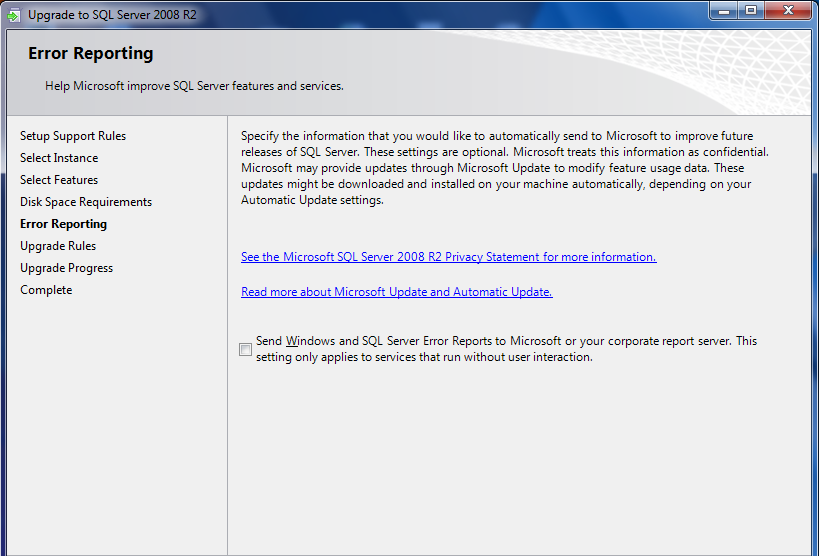The height and width of the screenshot is (556, 819).
Task: Select the Upgrade Rules step
Action: point(58,246)
